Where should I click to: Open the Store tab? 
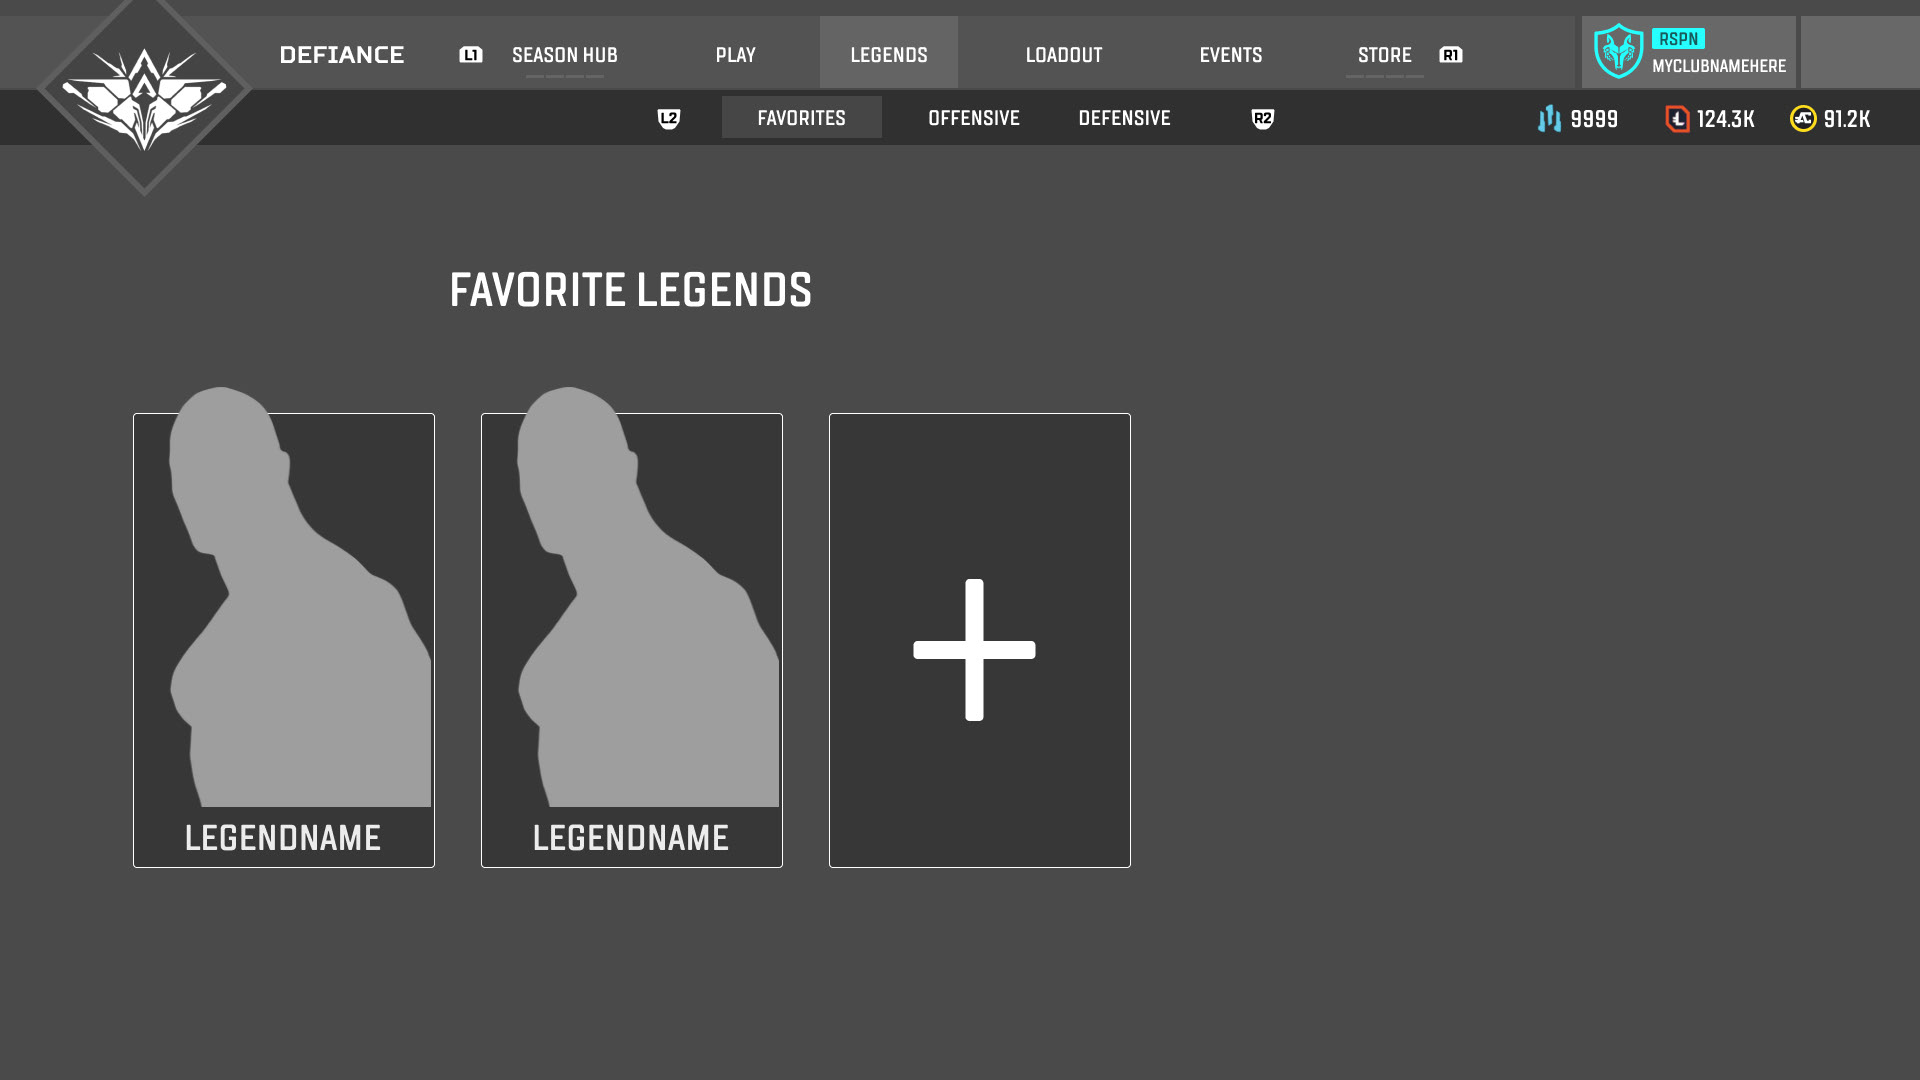[1385, 55]
